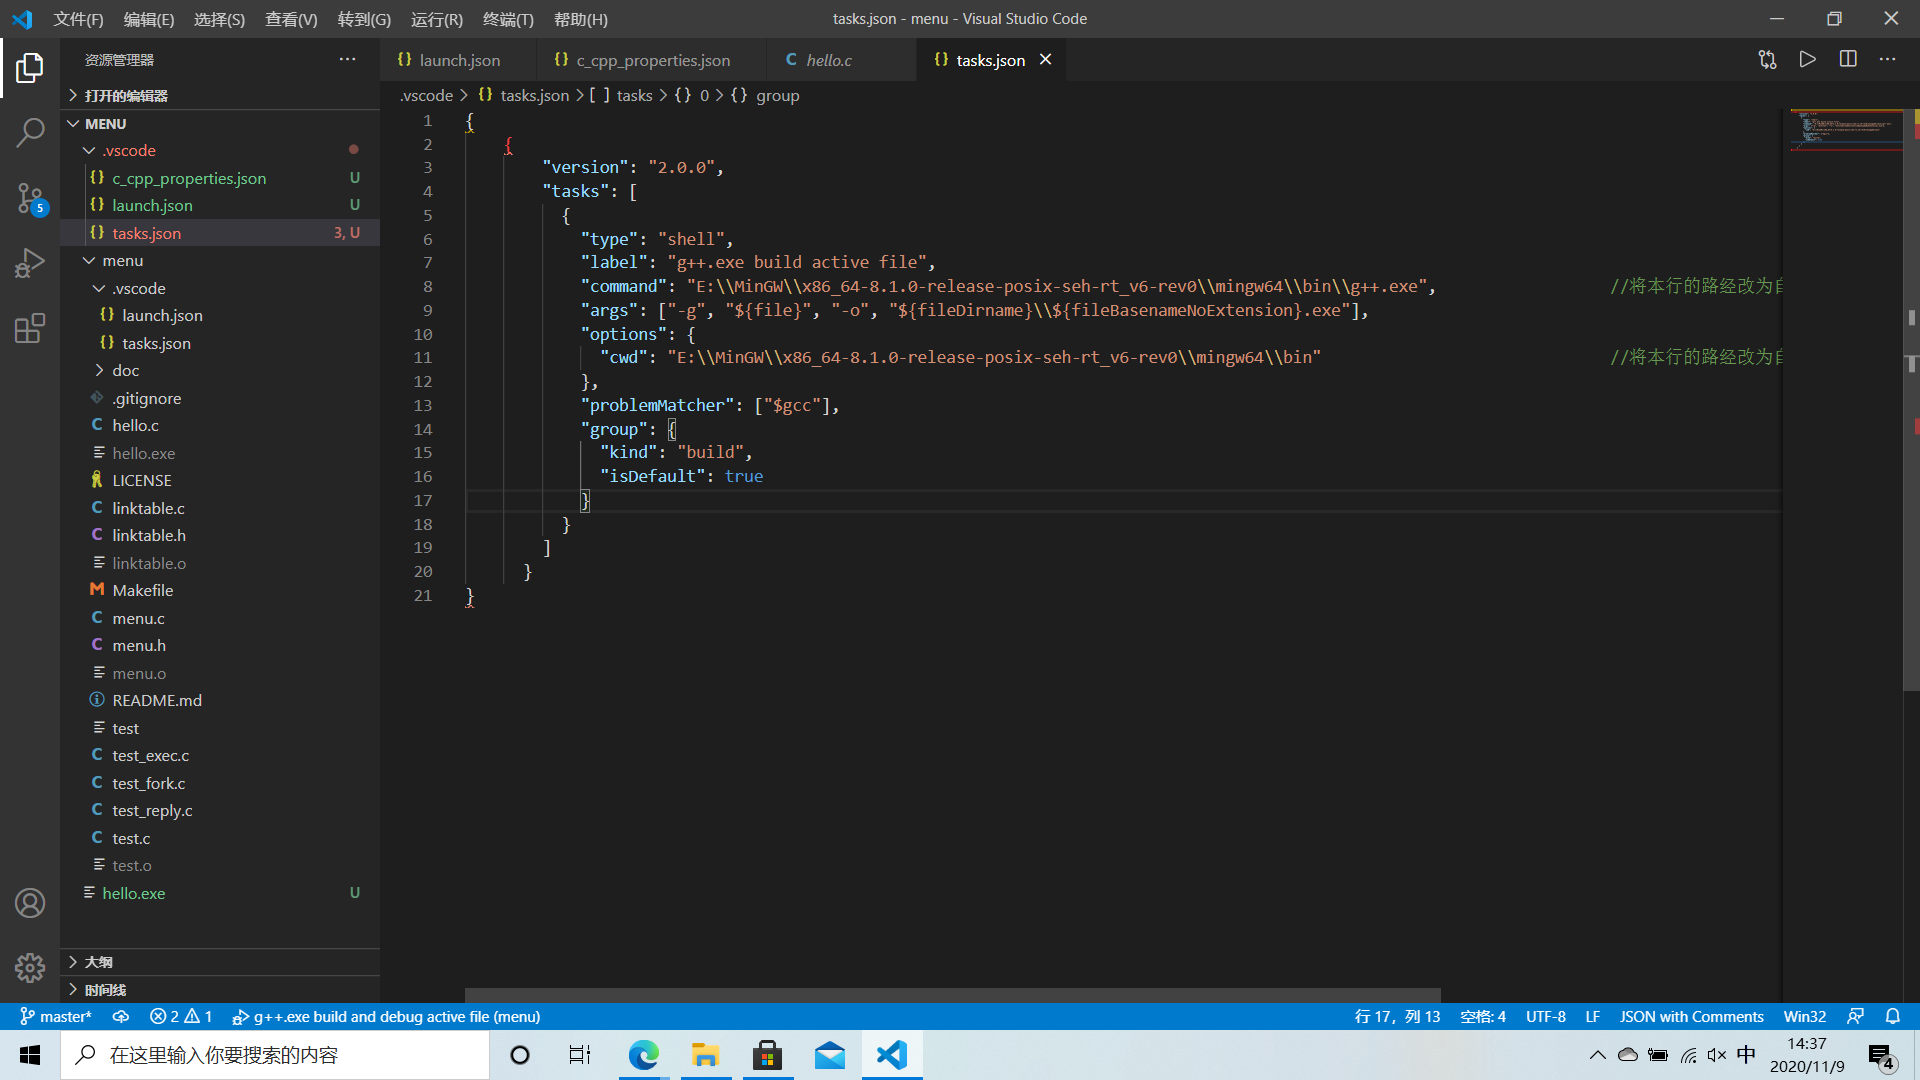
Task: Open the Accounts icon in activity bar
Action: pos(30,903)
